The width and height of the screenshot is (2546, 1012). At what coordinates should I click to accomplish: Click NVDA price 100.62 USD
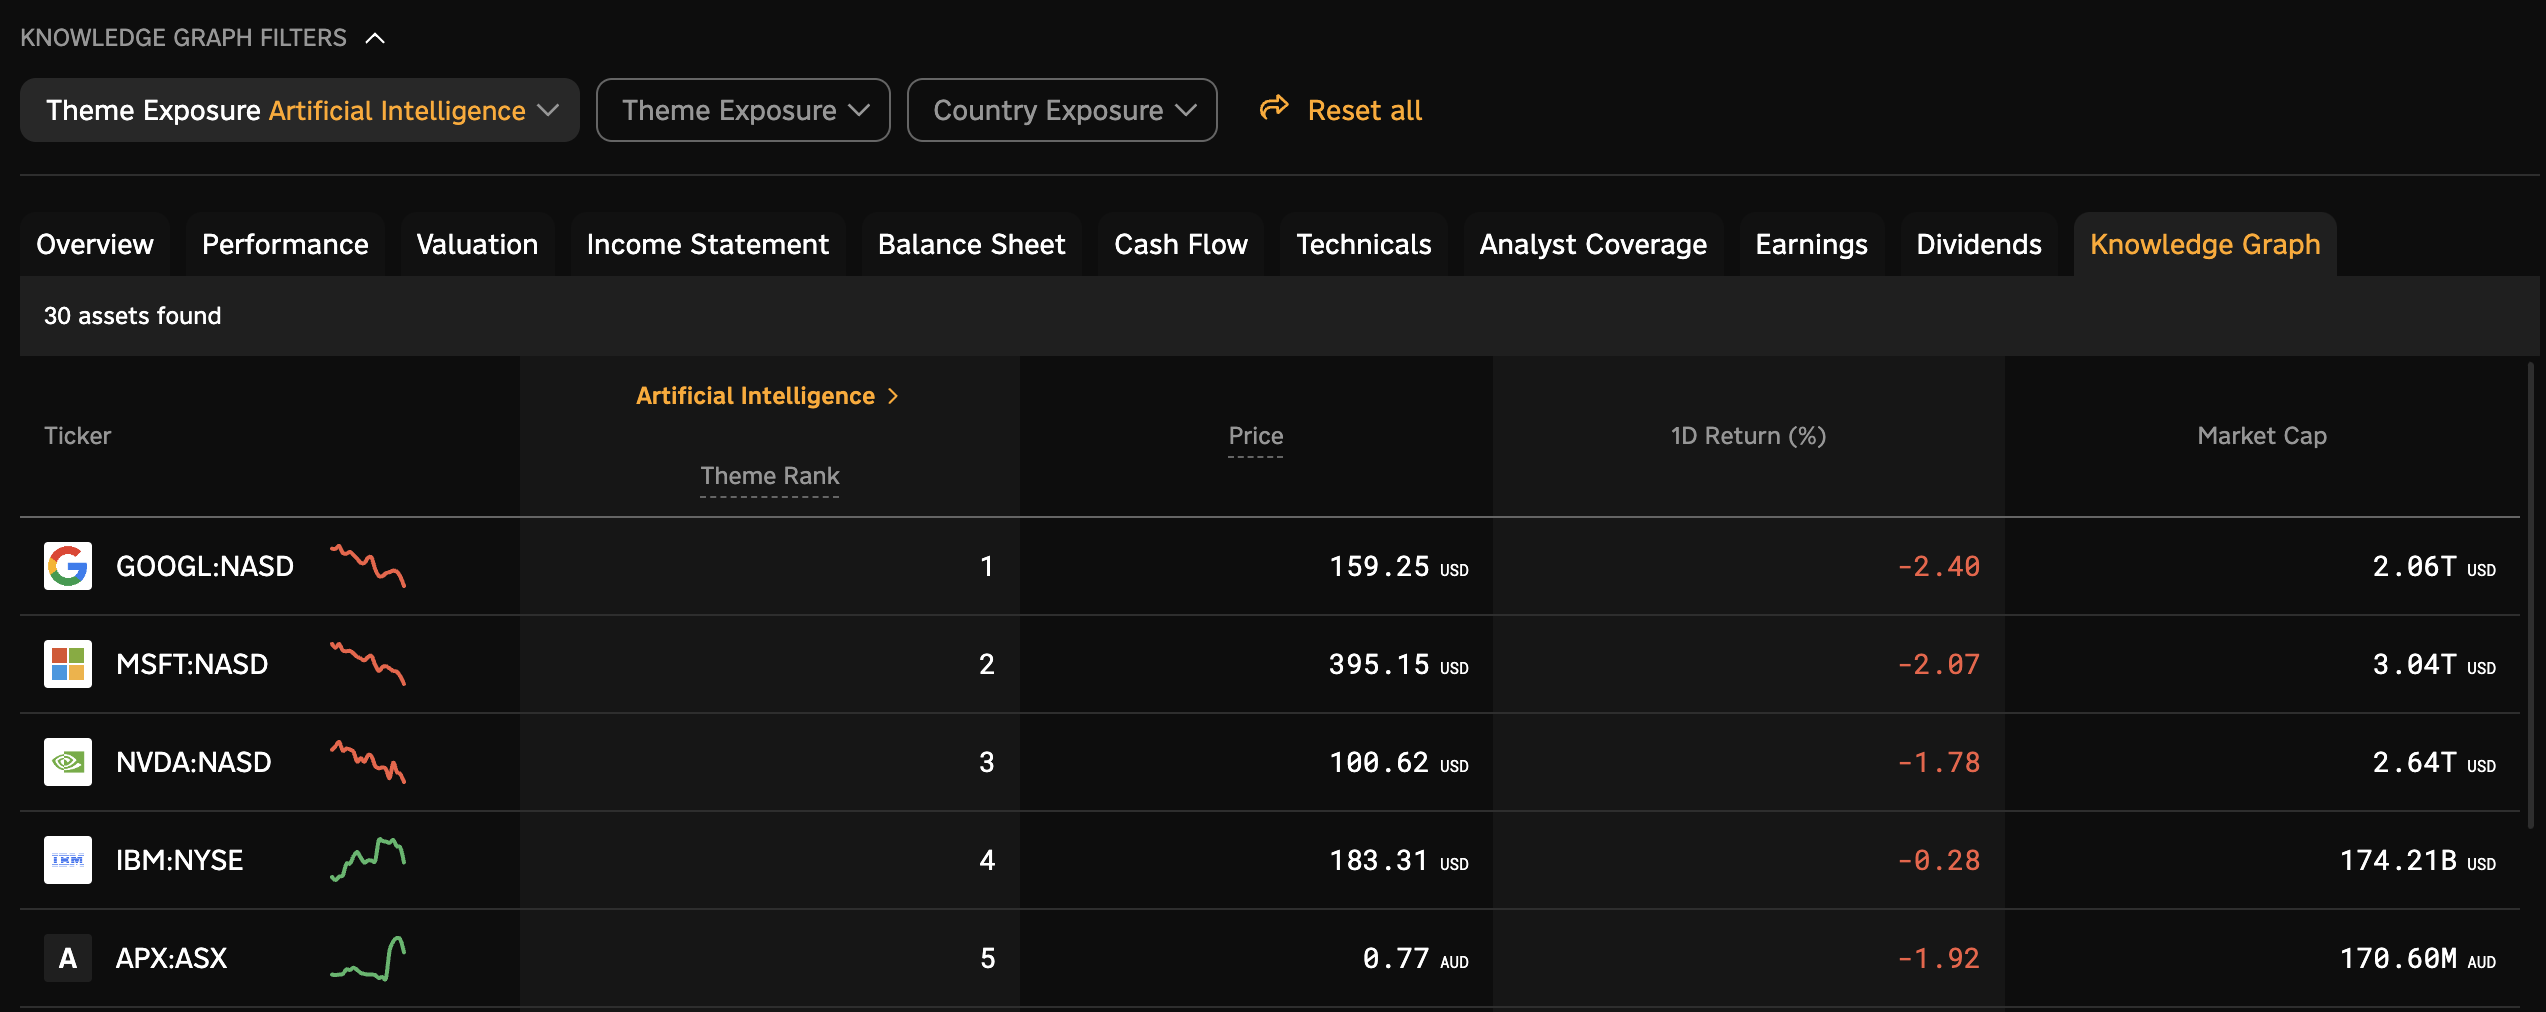[x=1399, y=763]
